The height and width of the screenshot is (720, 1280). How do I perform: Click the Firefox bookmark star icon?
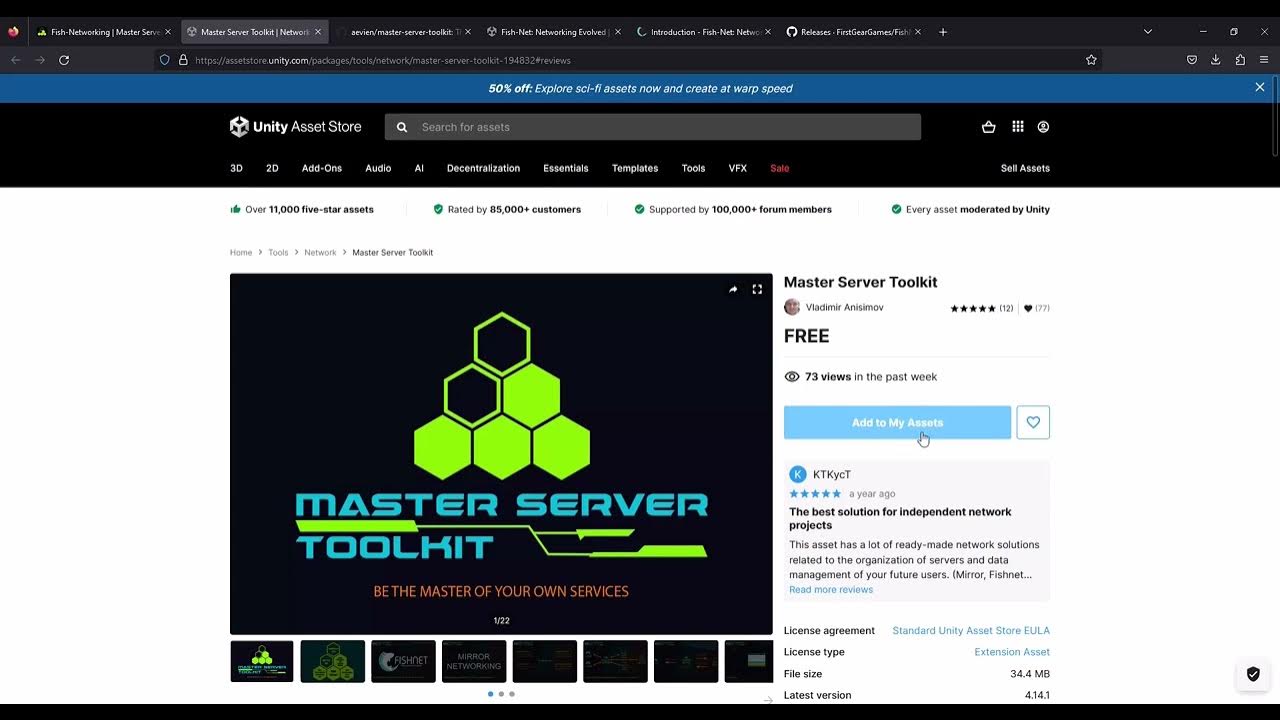click(x=1091, y=60)
